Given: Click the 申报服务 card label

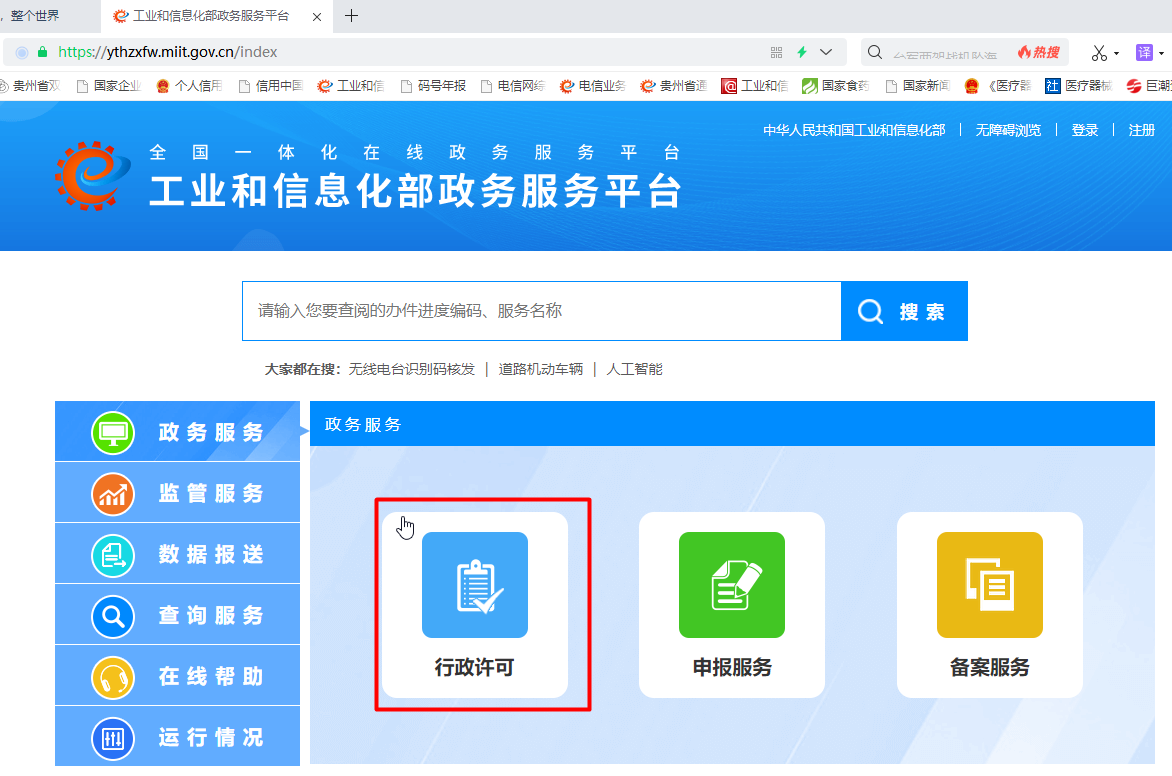Looking at the screenshot, I should [732, 667].
